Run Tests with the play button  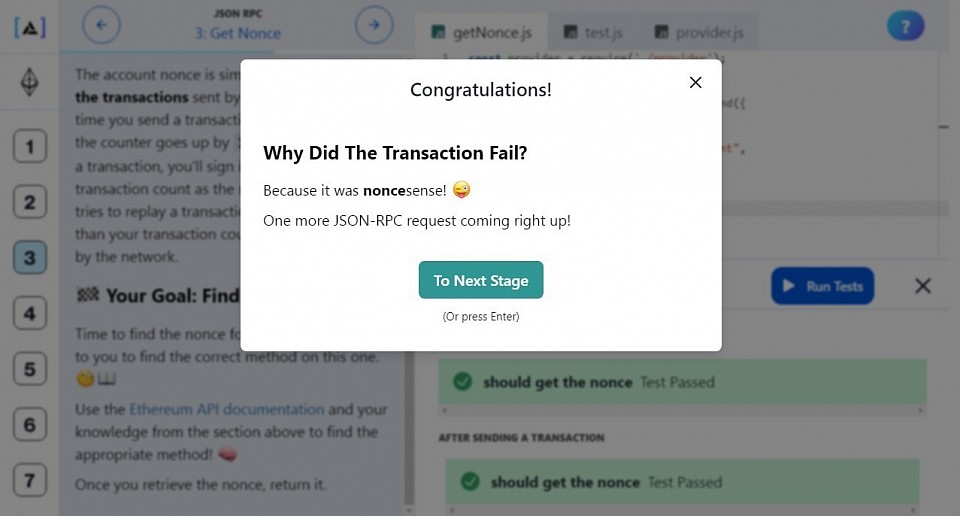point(822,286)
